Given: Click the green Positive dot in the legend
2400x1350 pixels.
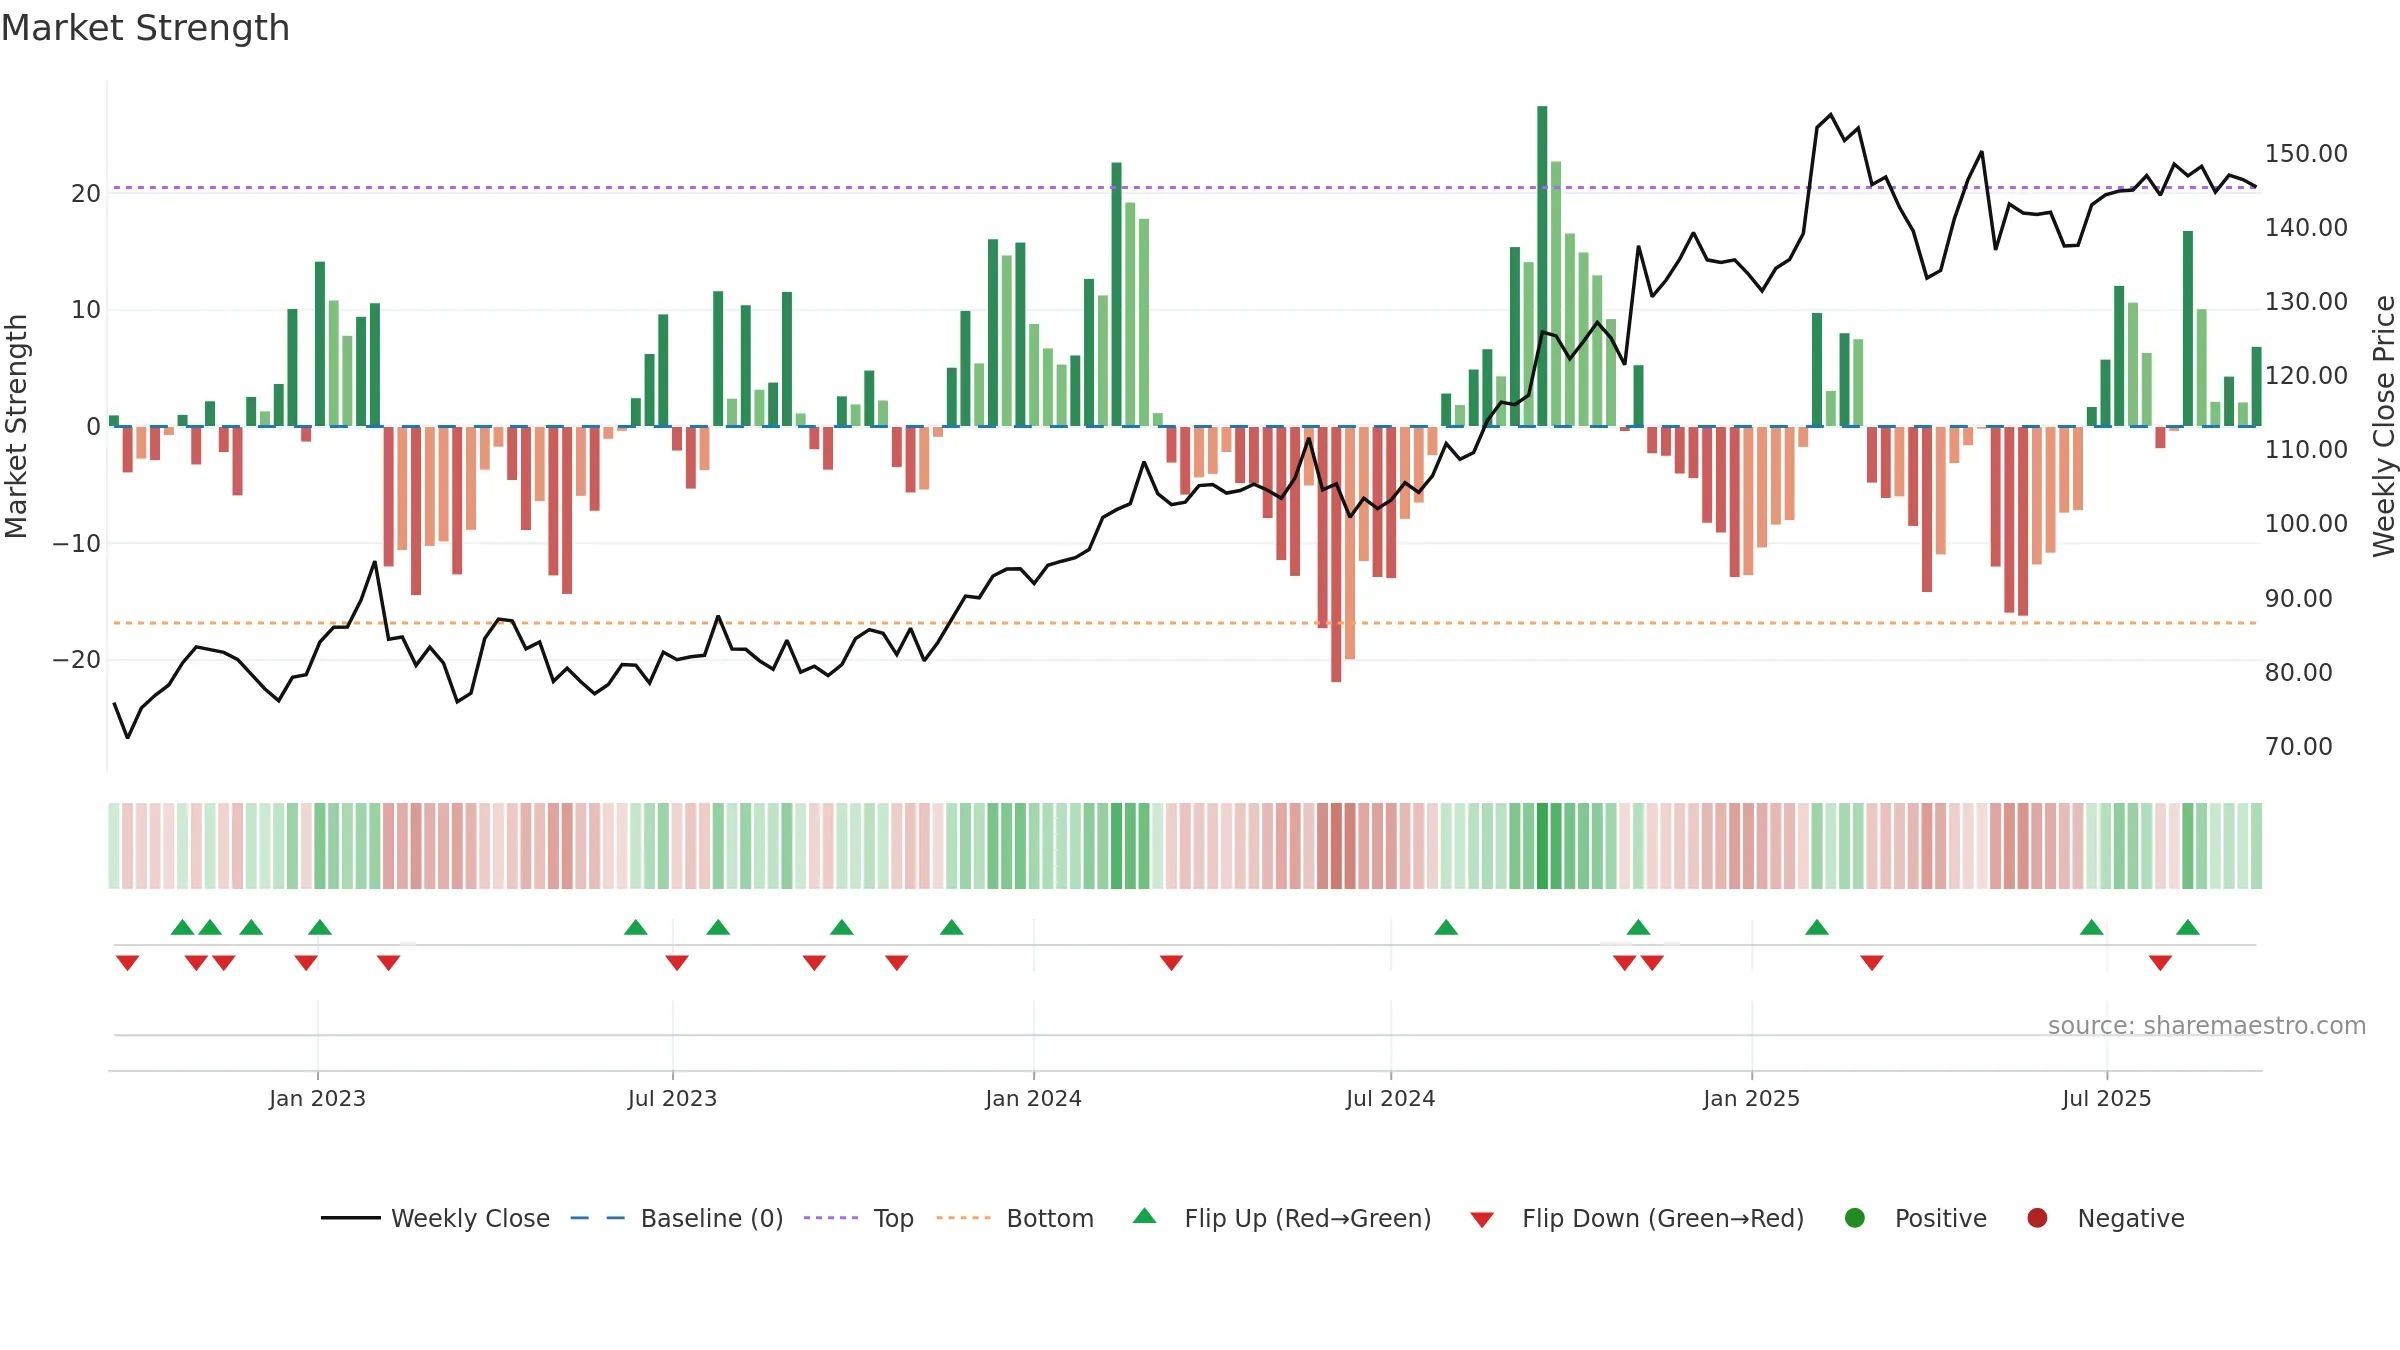Looking at the screenshot, I should click(1855, 1218).
